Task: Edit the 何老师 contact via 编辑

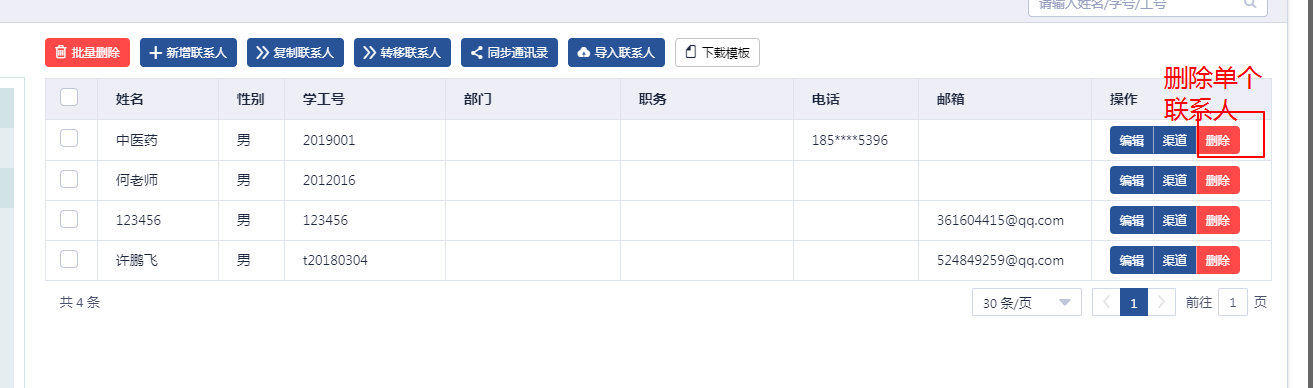Action: click(x=1131, y=180)
